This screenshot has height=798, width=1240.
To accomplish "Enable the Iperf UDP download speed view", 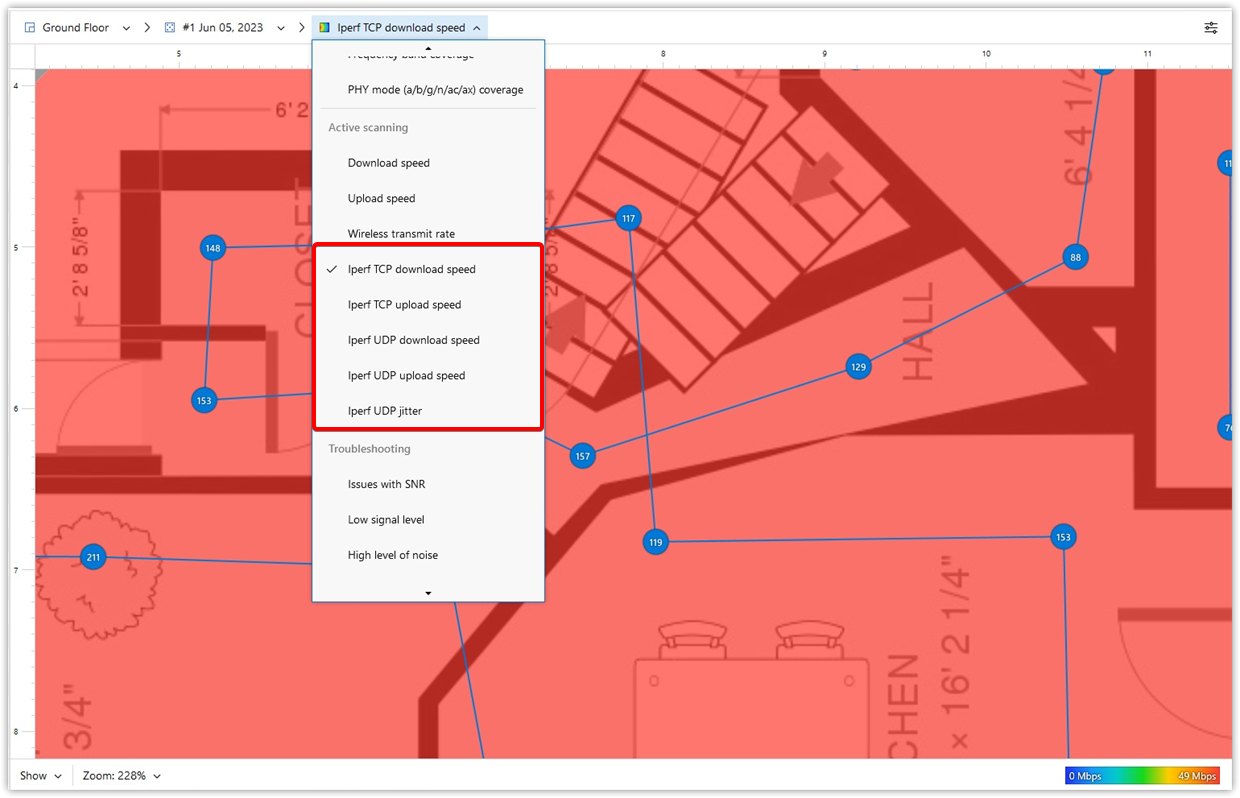I will [x=414, y=340].
